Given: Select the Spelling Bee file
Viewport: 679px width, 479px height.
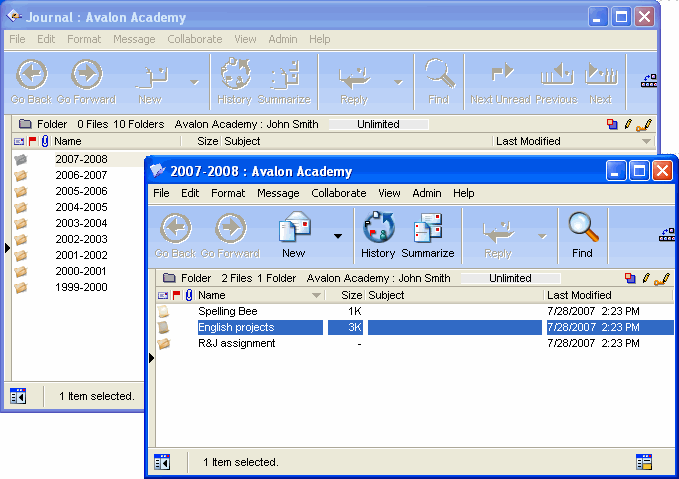Looking at the screenshot, I should tap(228, 312).
